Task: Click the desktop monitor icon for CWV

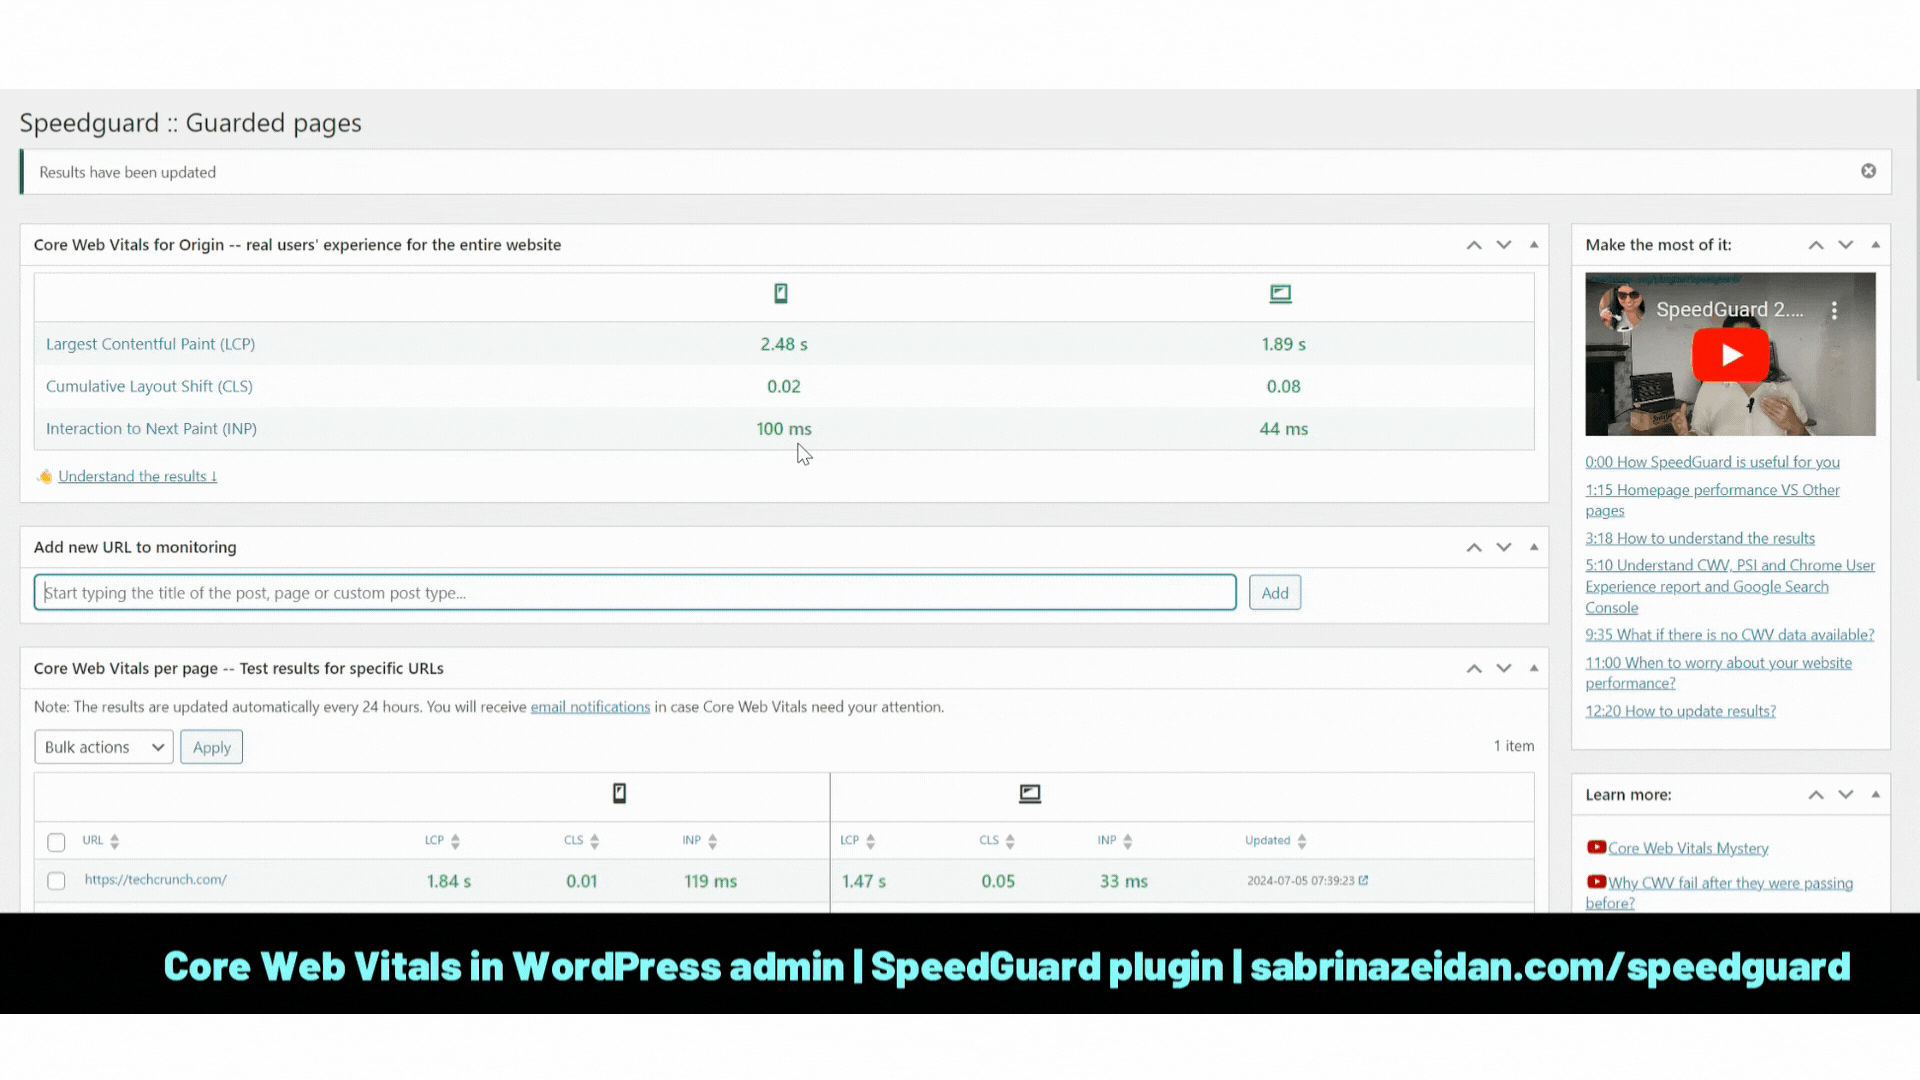Action: 1280,291
